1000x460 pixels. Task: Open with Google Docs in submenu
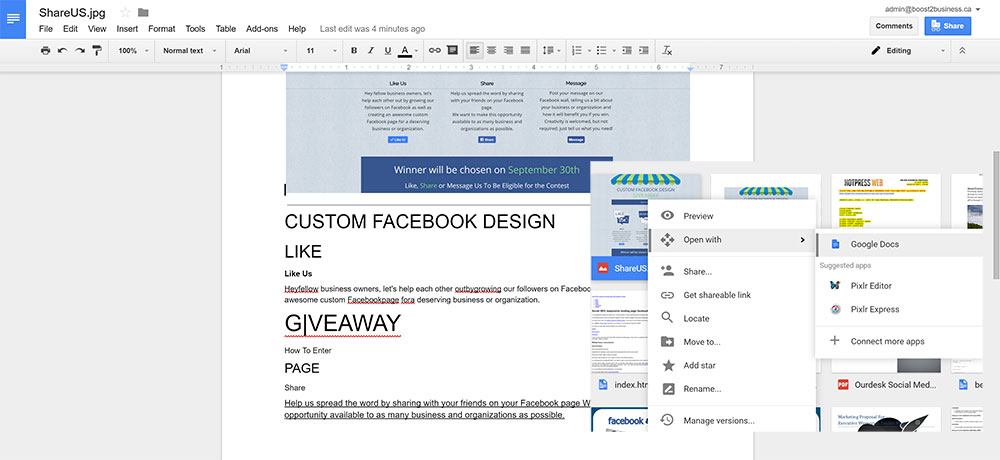point(899,244)
